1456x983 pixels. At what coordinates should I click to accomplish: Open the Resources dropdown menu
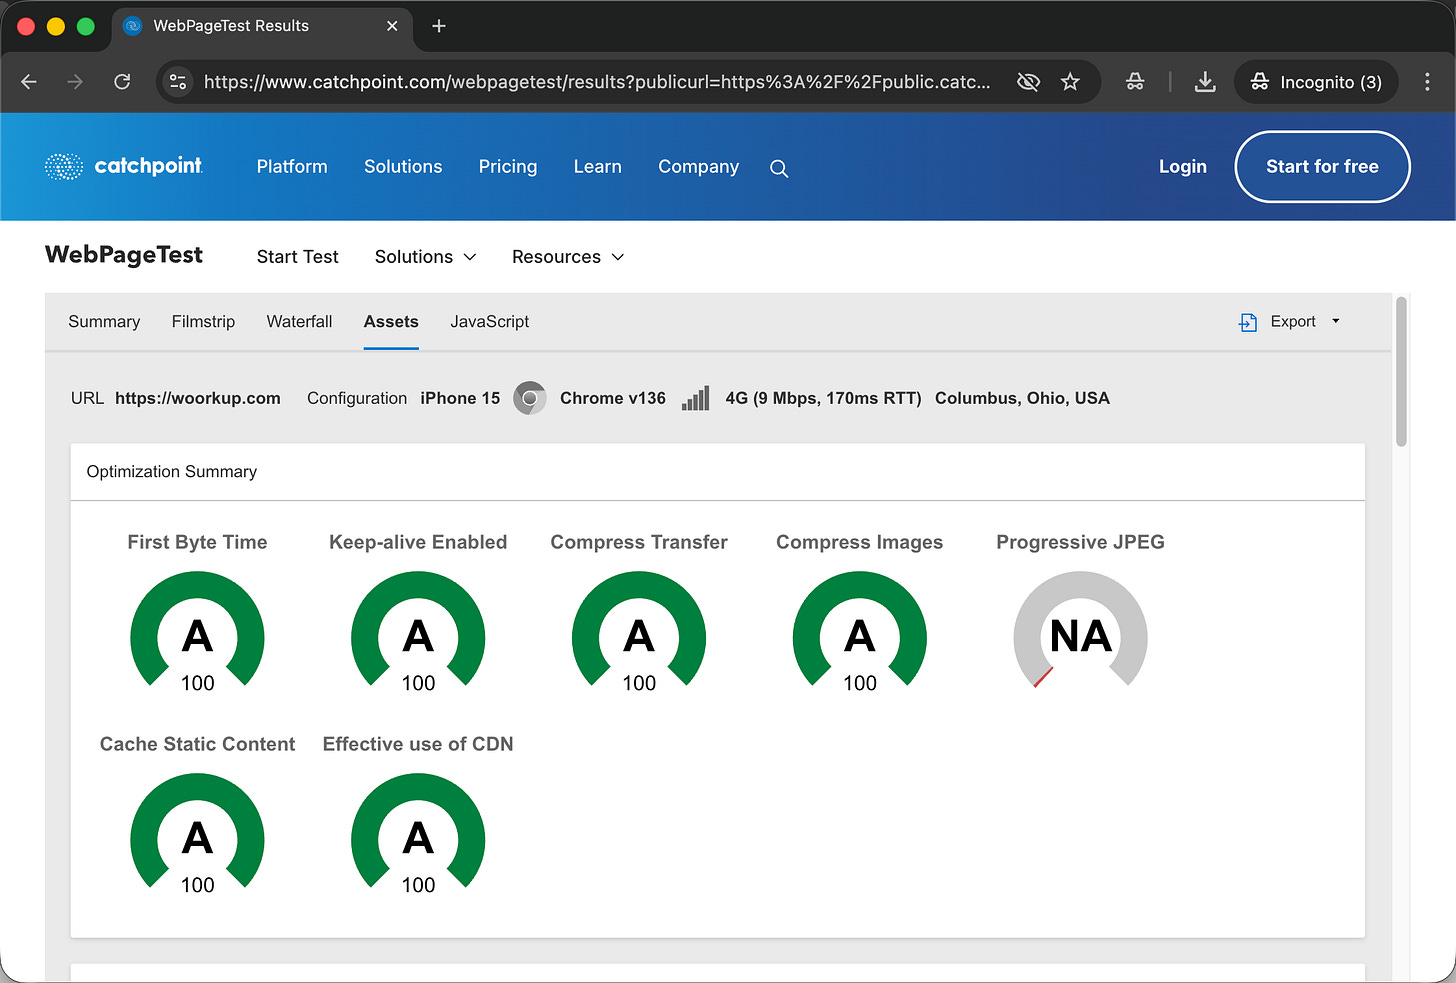pyautogui.click(x=567, y=257)
